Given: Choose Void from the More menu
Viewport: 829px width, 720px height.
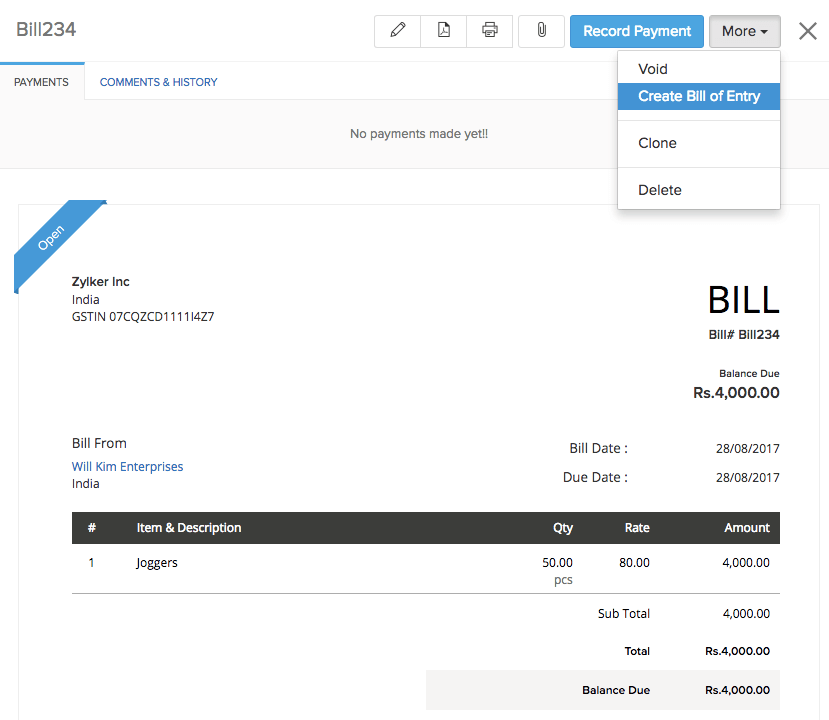Looking at the screenshot, I should (x=652, y=69).
